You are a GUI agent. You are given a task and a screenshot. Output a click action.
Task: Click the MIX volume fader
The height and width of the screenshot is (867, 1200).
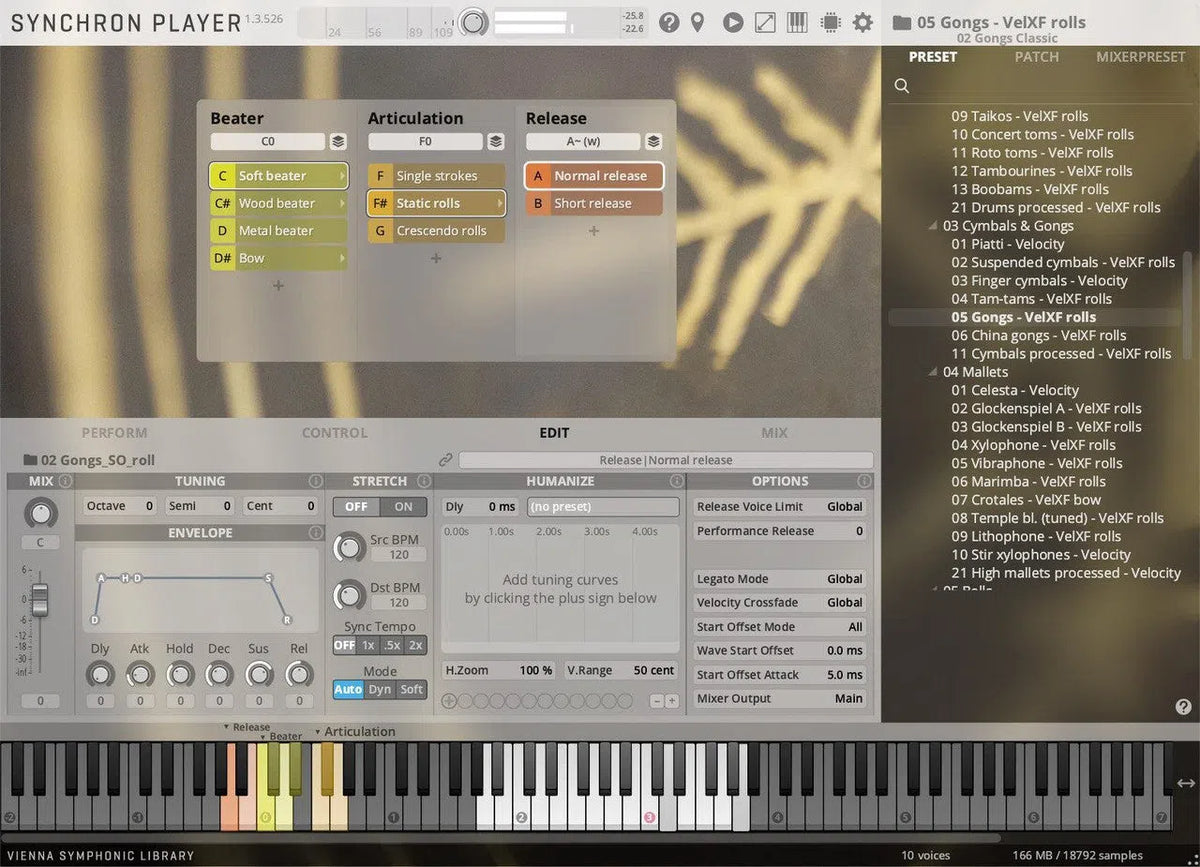40,600
